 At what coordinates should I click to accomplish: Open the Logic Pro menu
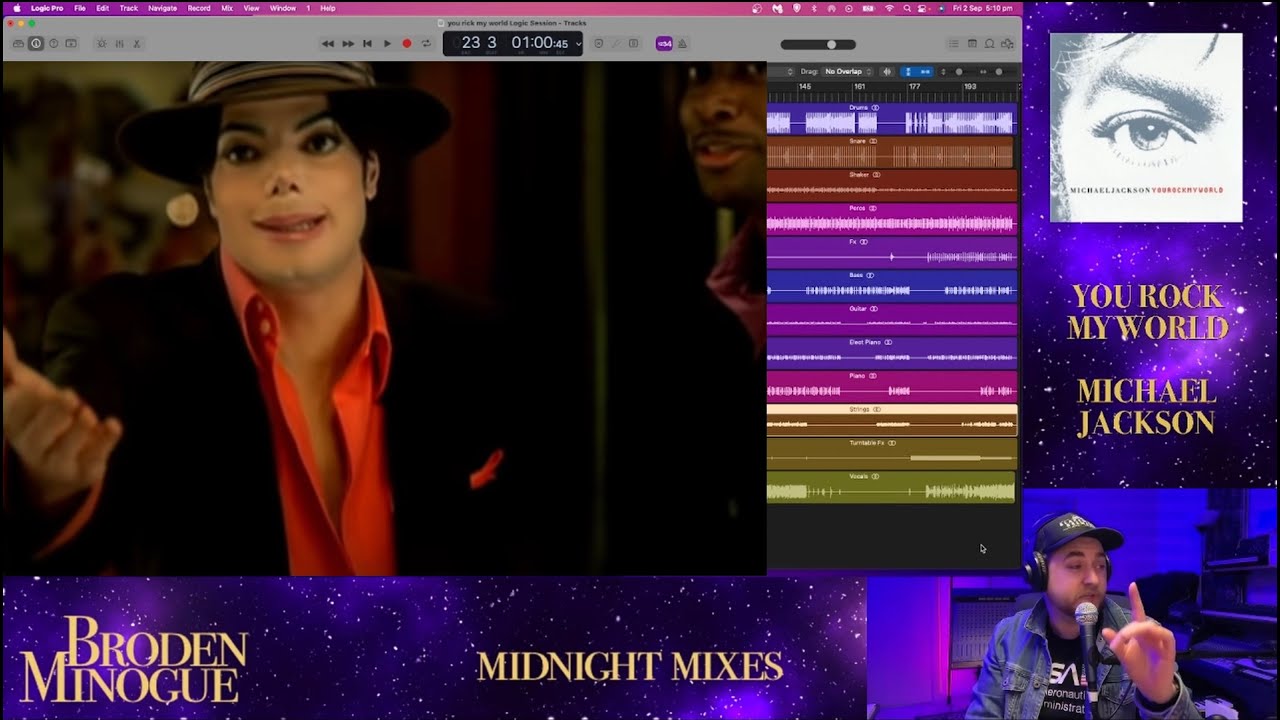47,8
